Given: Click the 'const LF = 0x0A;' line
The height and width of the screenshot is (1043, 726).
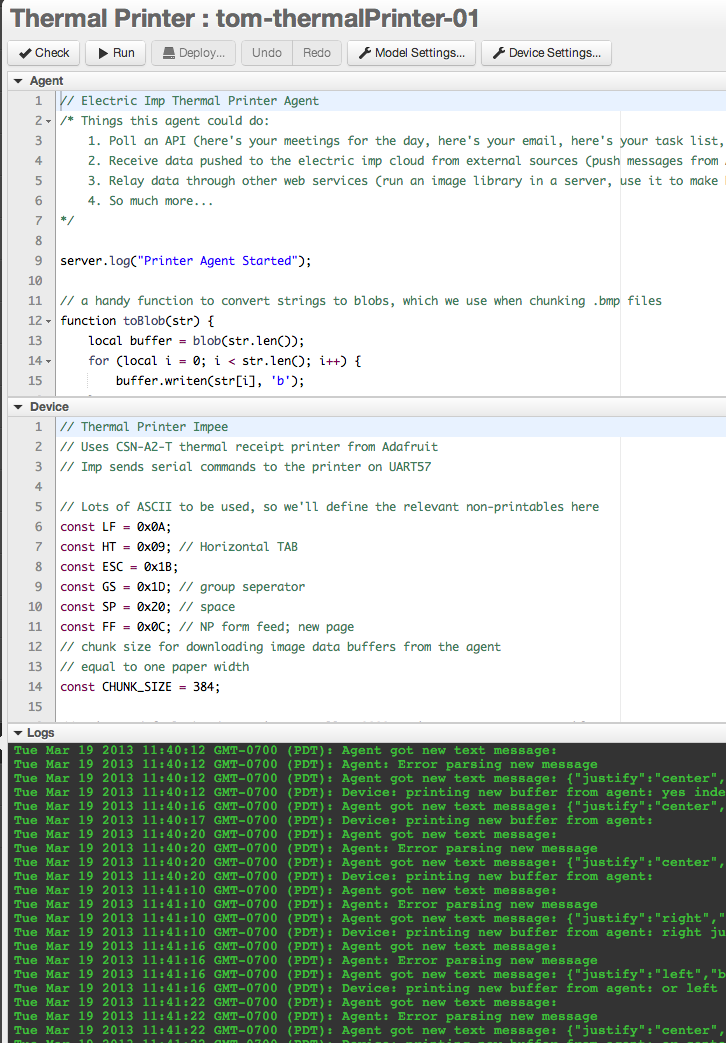Looking at the screenshot, I should (x=116, y=527).
